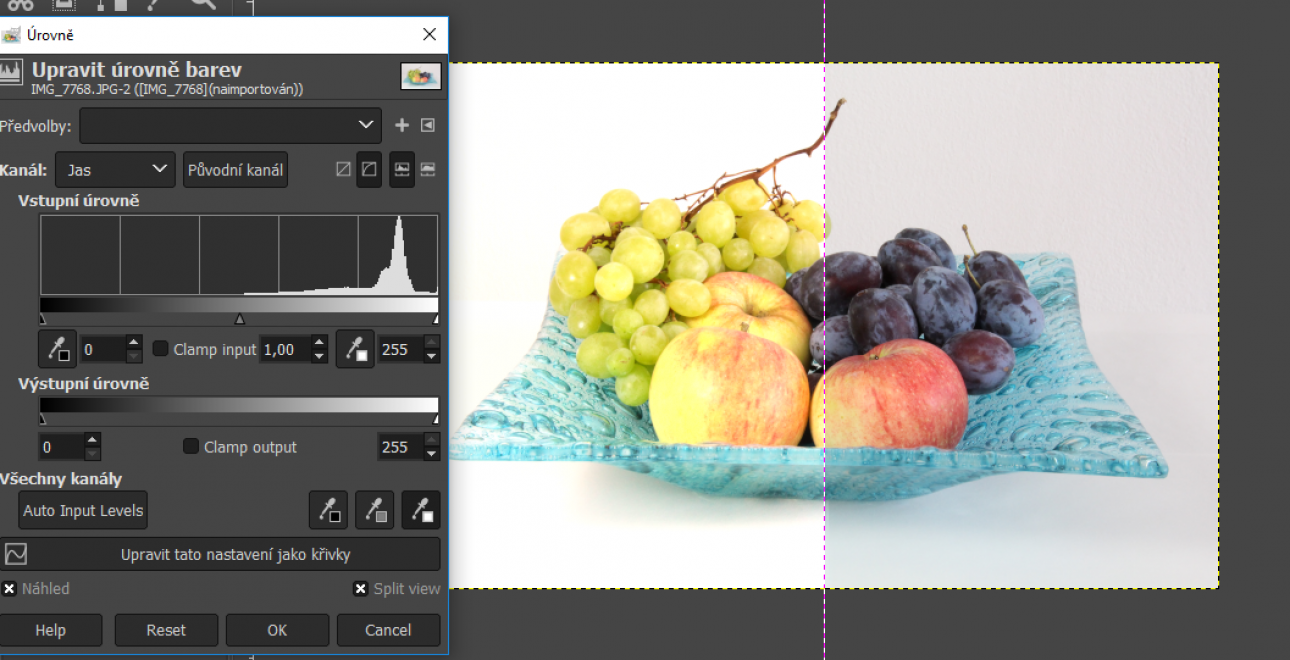Viewport: 1290px width, 660px height.
Task: Click the Cancel button
Action: [388, 630]
